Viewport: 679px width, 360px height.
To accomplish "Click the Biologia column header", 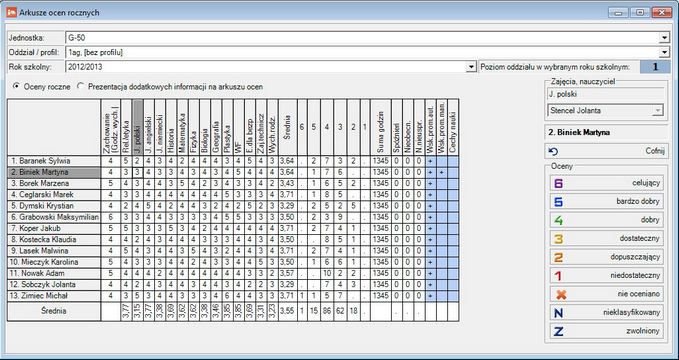I will (205, 127).
